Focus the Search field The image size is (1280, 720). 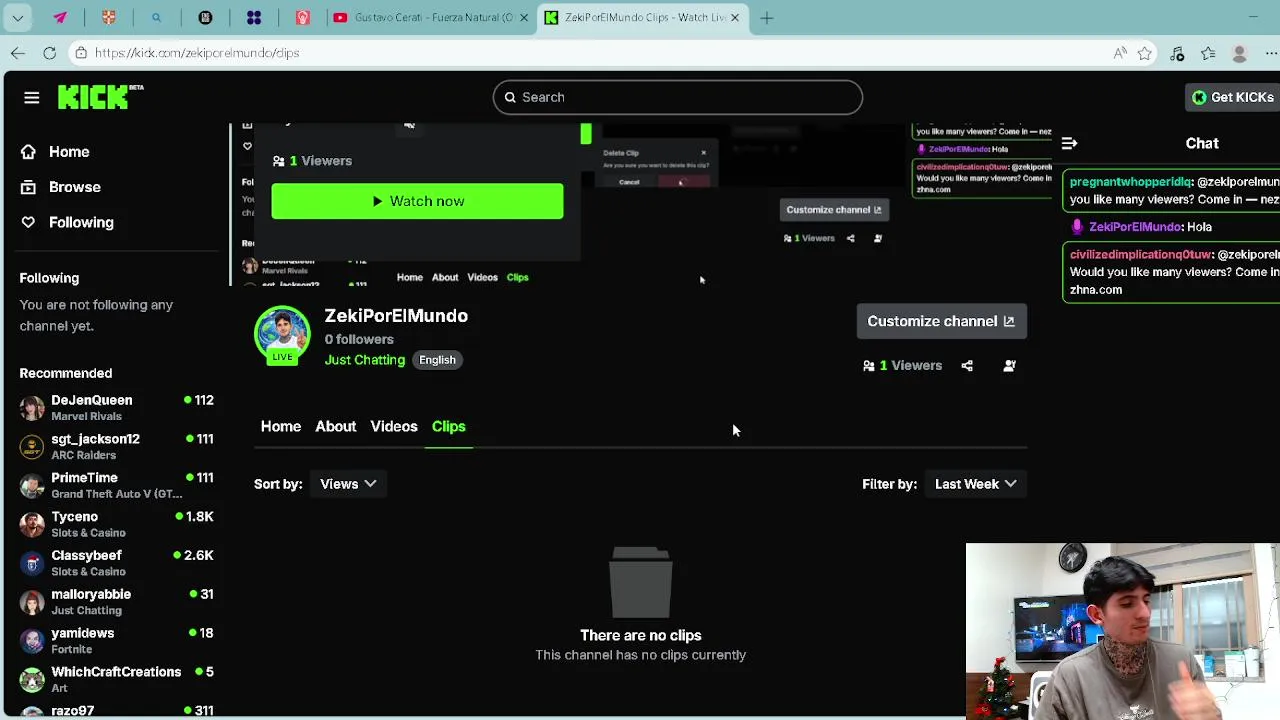pos(678,97)
